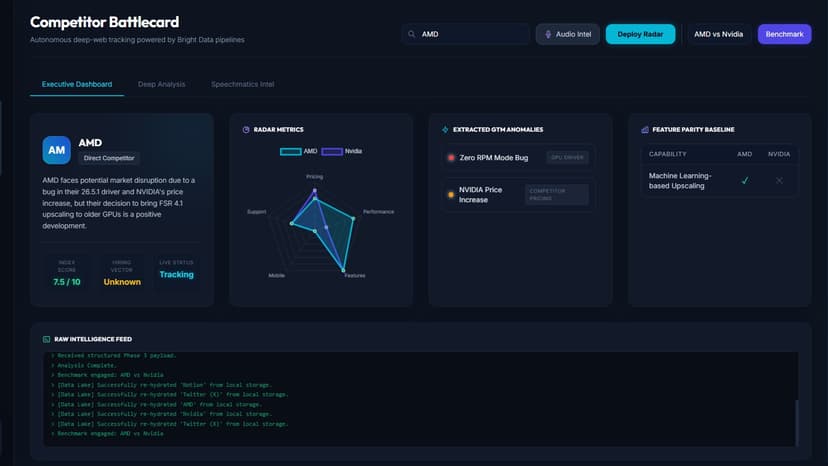This screenshot has height=466, width=828.
Task: Switch to the Deep Analysis tab
Action: (162, 85)
